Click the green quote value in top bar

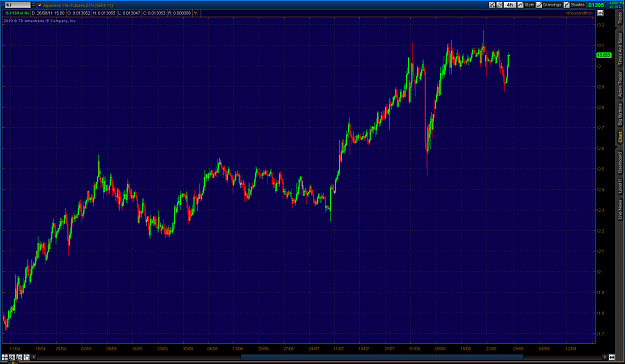596,5
